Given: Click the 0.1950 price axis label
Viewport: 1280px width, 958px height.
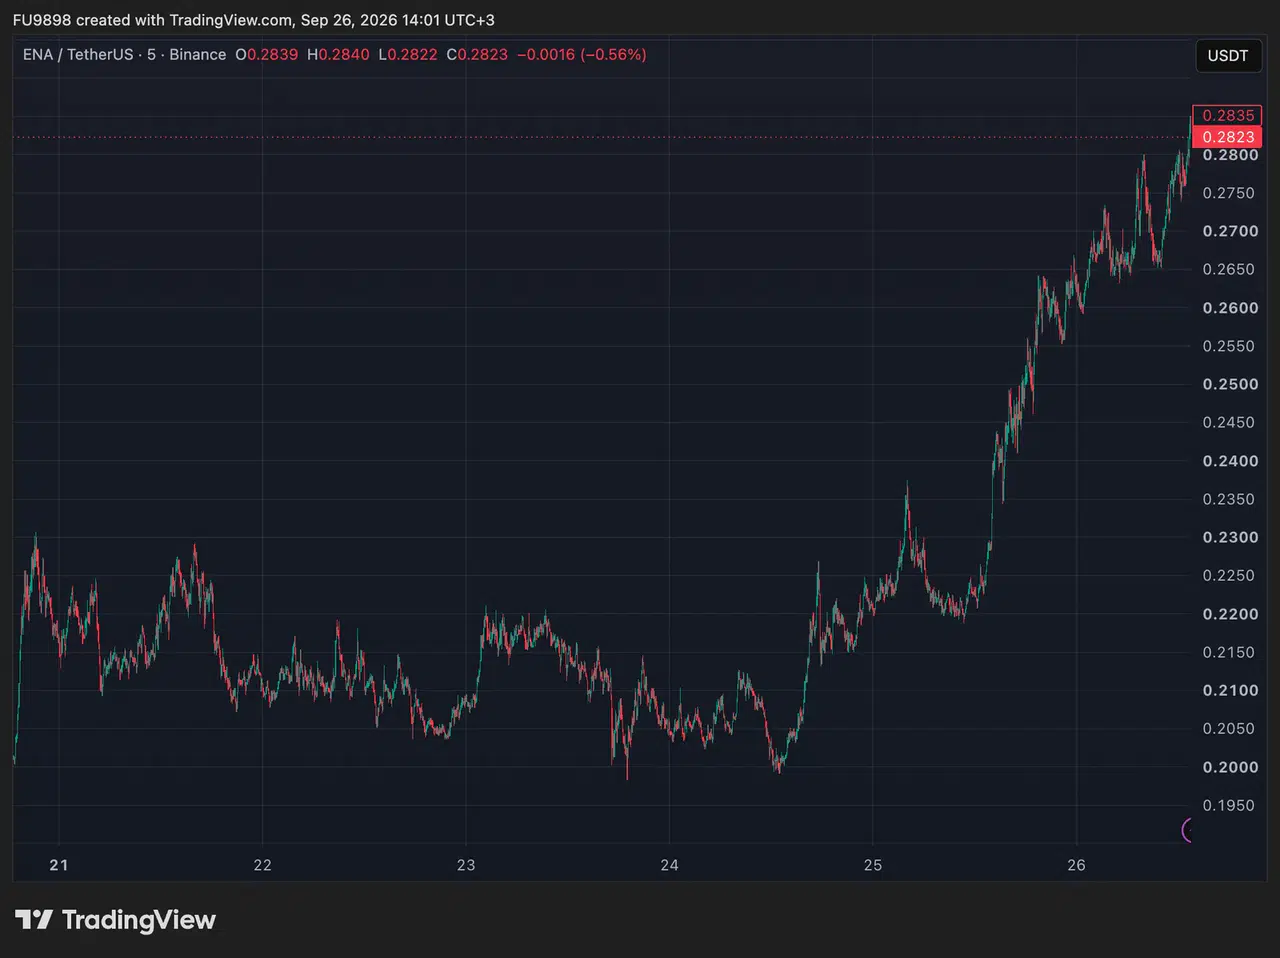Looking at the screenshot, I should 1230,805.
